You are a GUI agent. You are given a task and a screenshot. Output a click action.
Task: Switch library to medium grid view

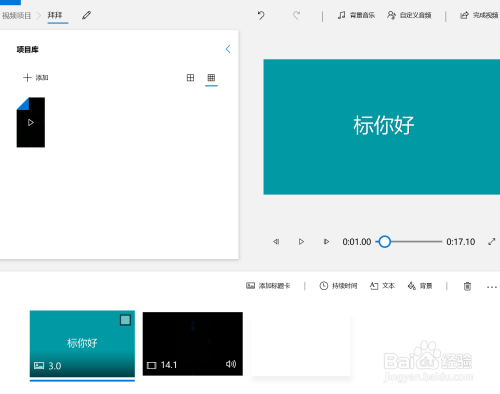point(190,78)
